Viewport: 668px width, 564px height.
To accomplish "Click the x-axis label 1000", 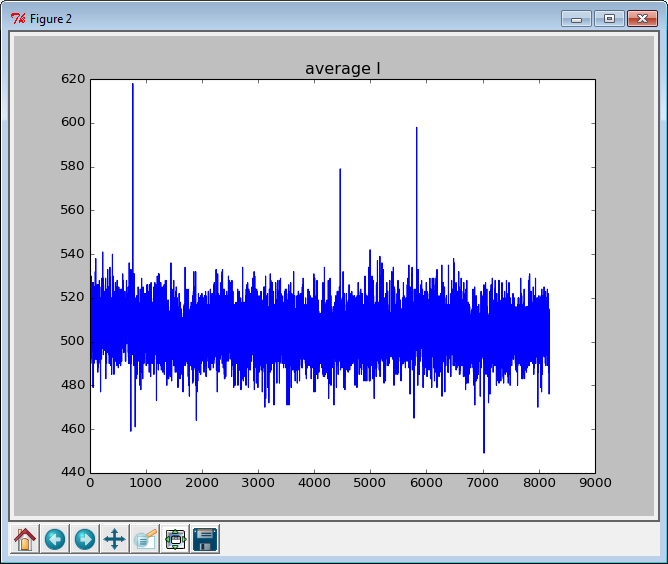I will pyautogui.click(x=146, y=483).
